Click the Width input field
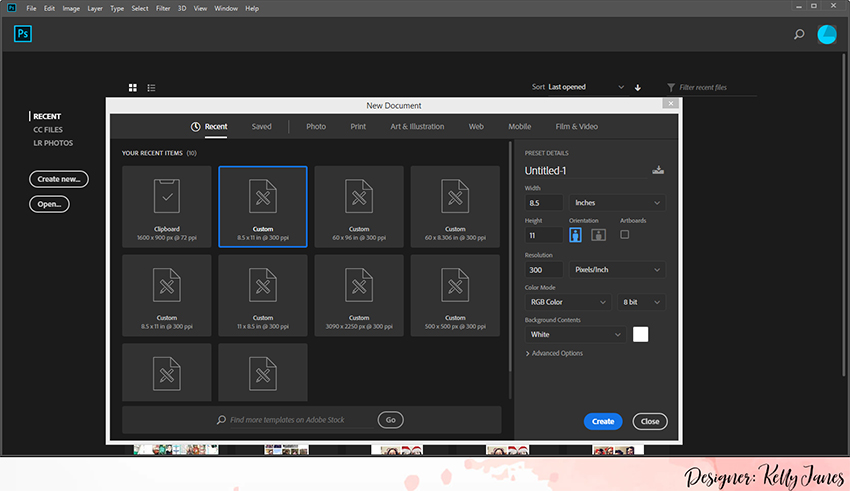Viewport: 850px width, 491px height. [544, 203]
